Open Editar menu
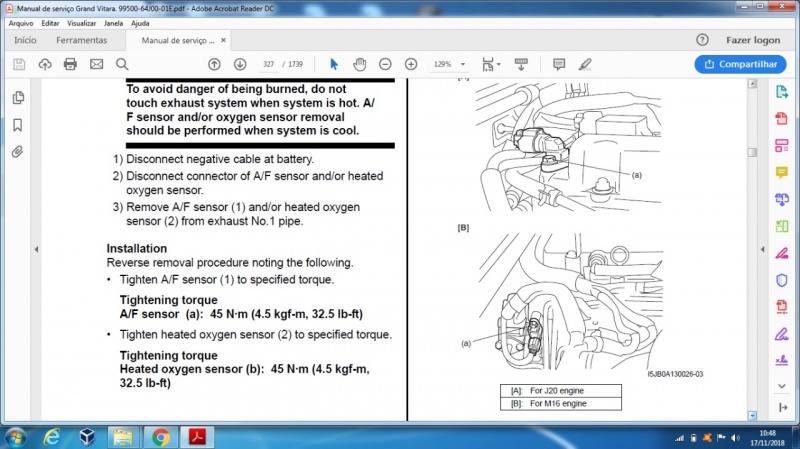This screenshot has width=800, height=449. point(50,23)
